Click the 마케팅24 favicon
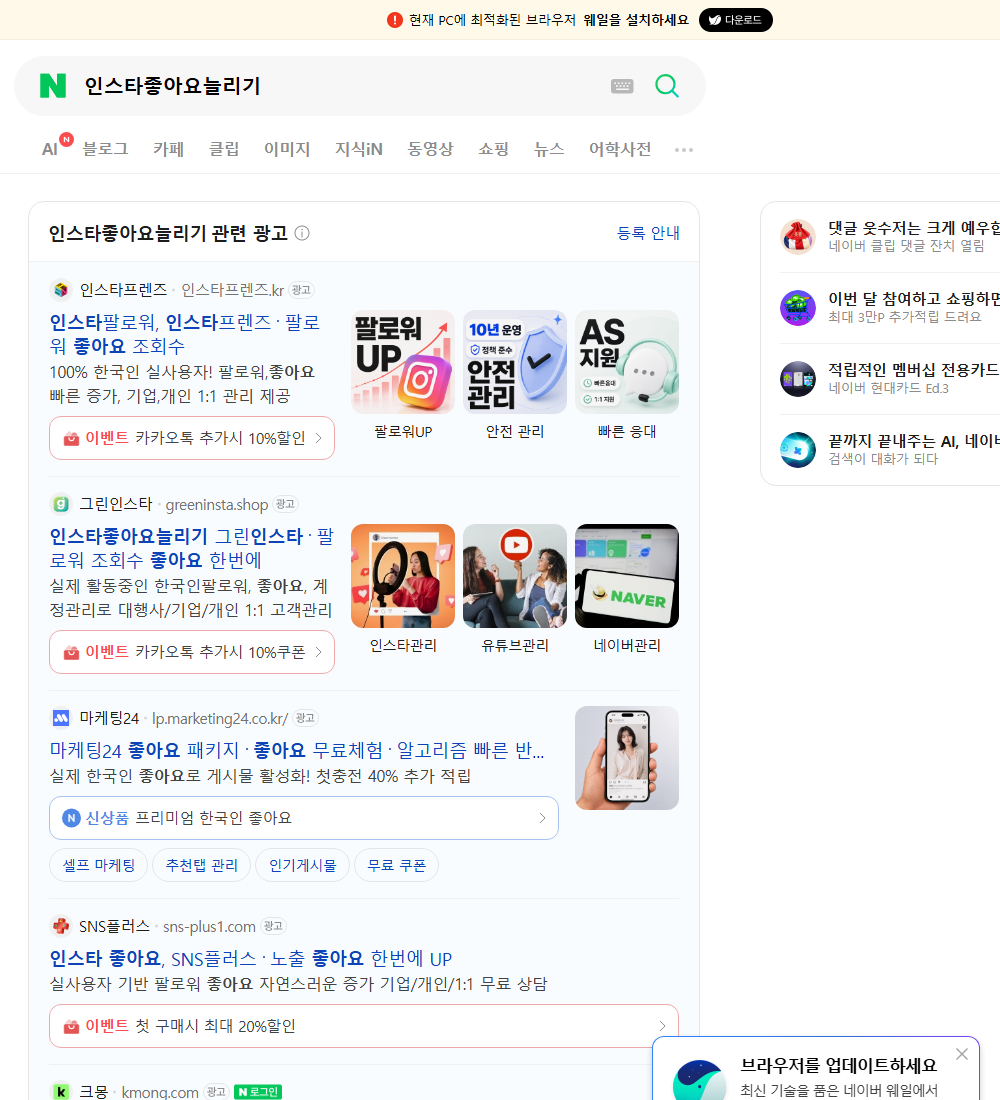 (61, 718)
